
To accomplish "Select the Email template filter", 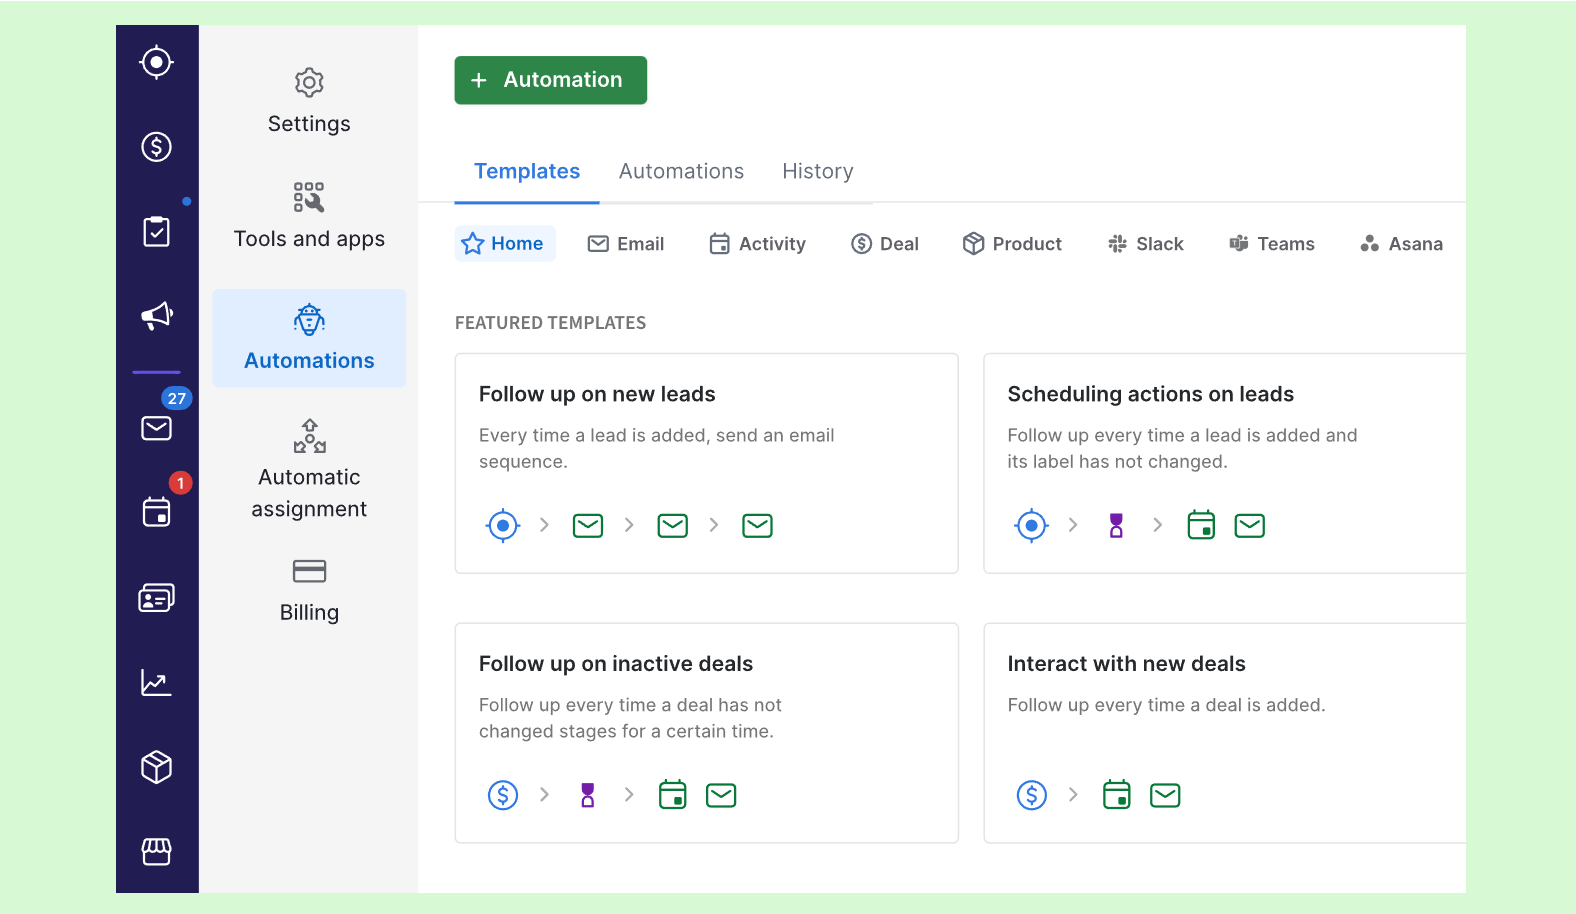I will (x=626, y=244).
